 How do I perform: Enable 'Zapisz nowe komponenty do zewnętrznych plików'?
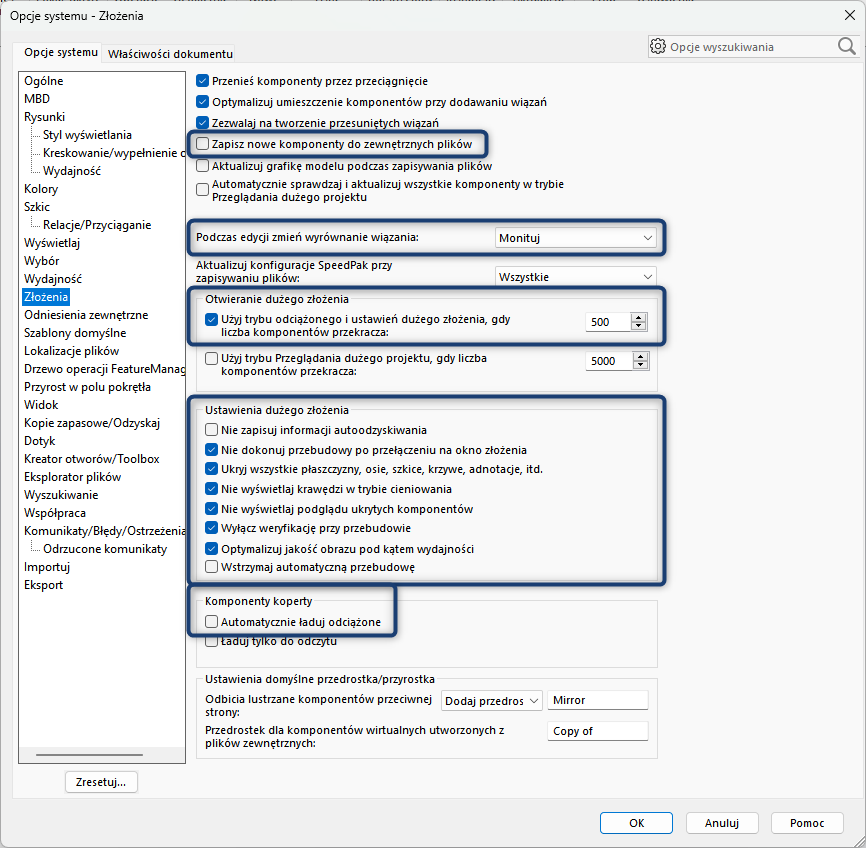click(x=204, y=144)
